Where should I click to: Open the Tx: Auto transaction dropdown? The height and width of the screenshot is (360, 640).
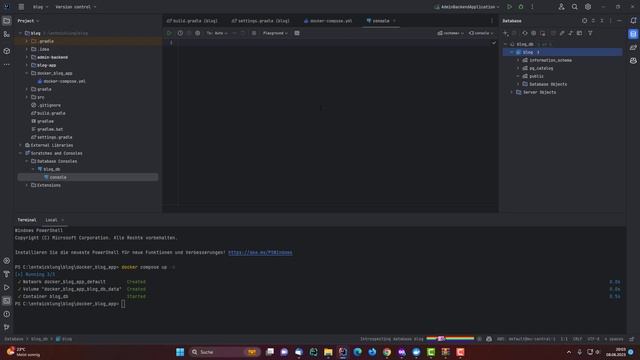tap(217, 33)
